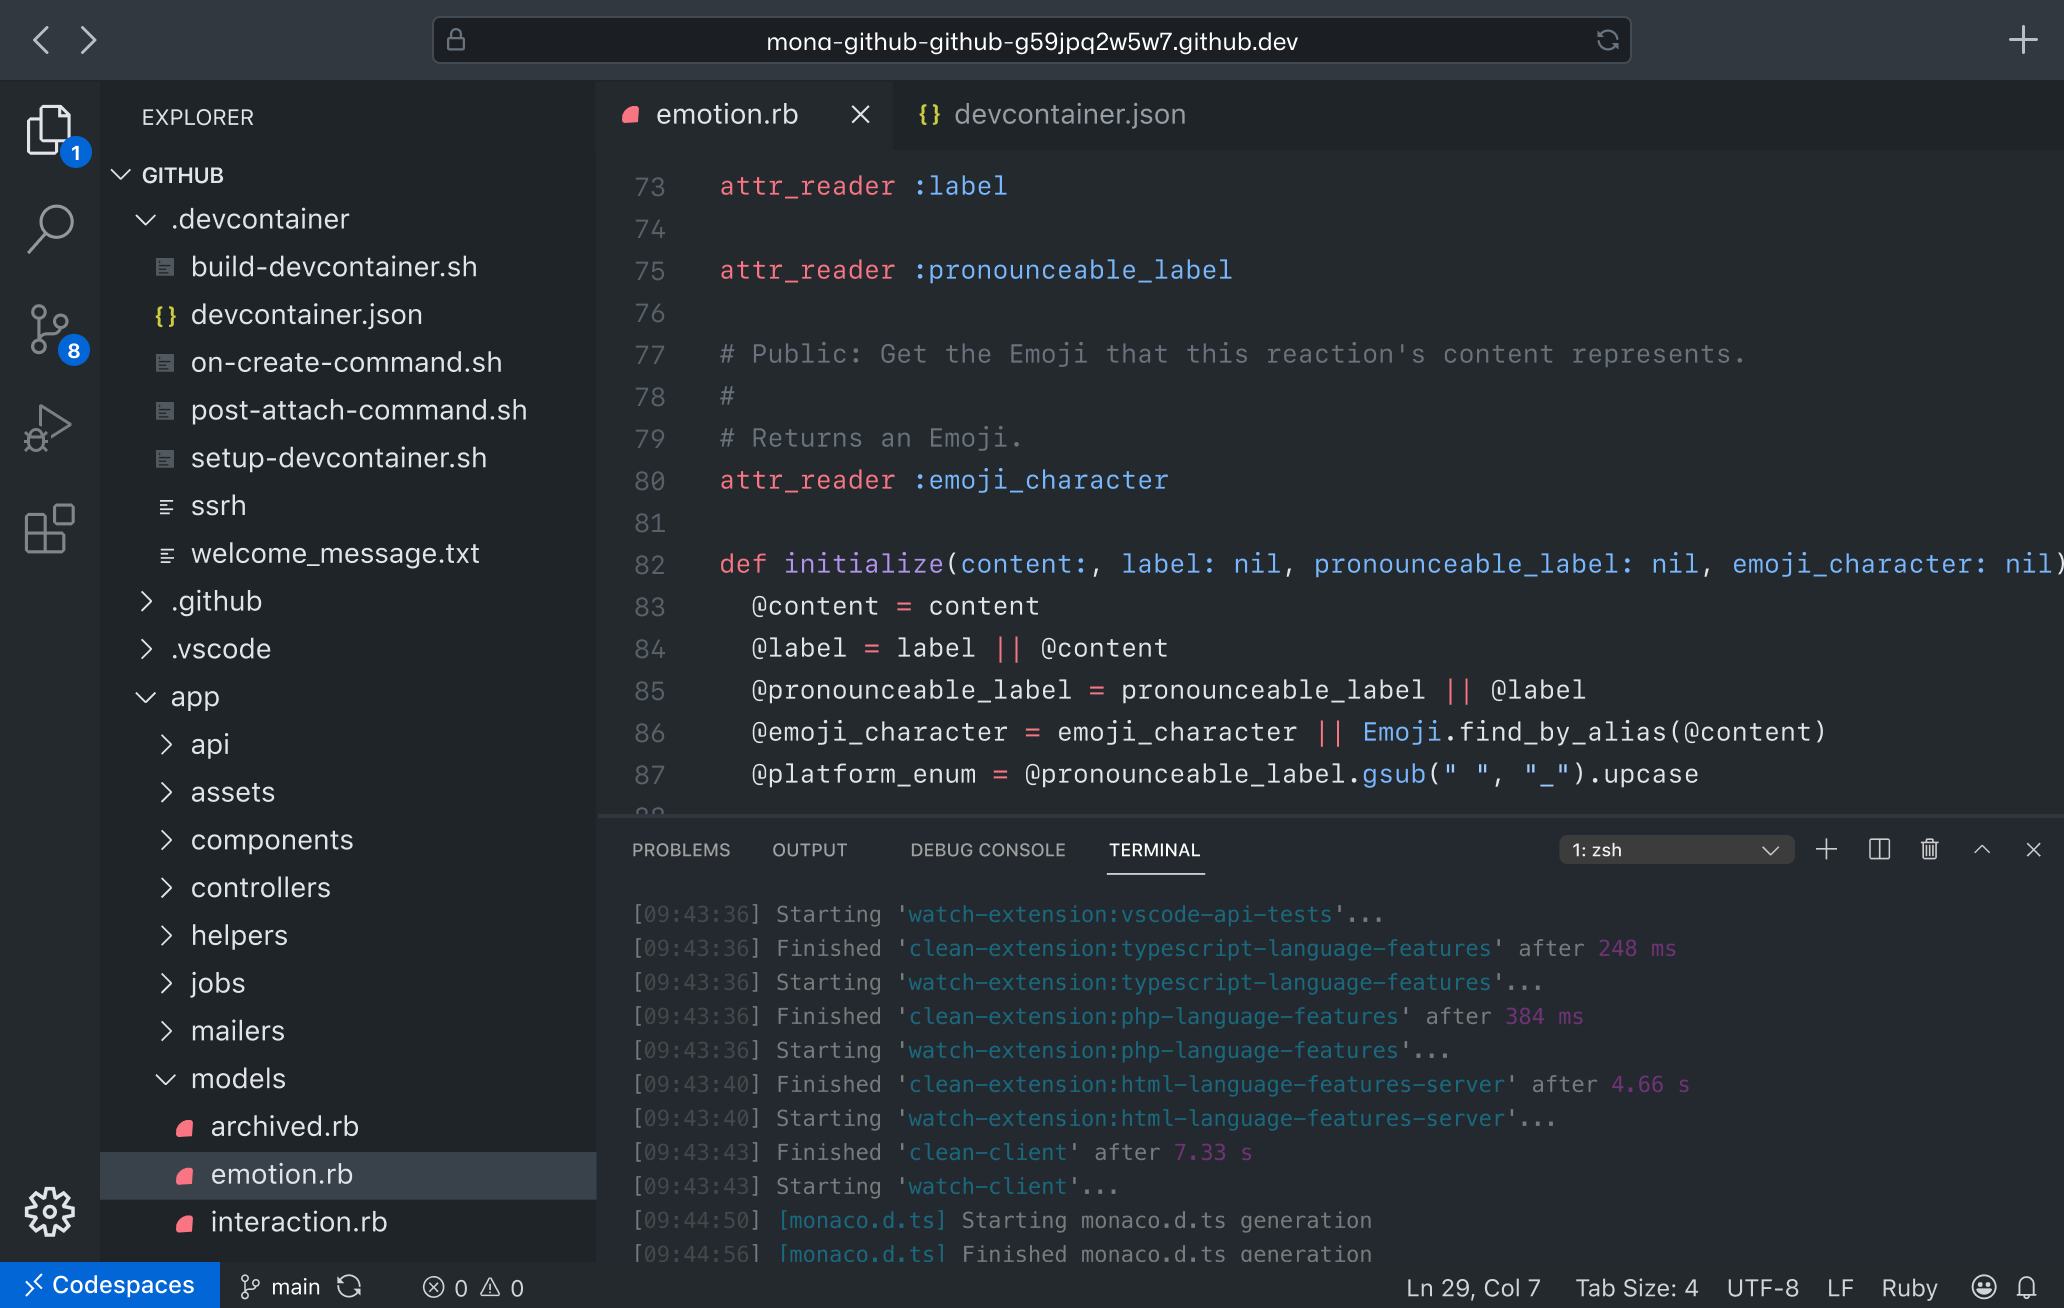This screenshot has width=2064, height=1308.
Task: Open the Manage settings gear
Action: pos(49,1212)
